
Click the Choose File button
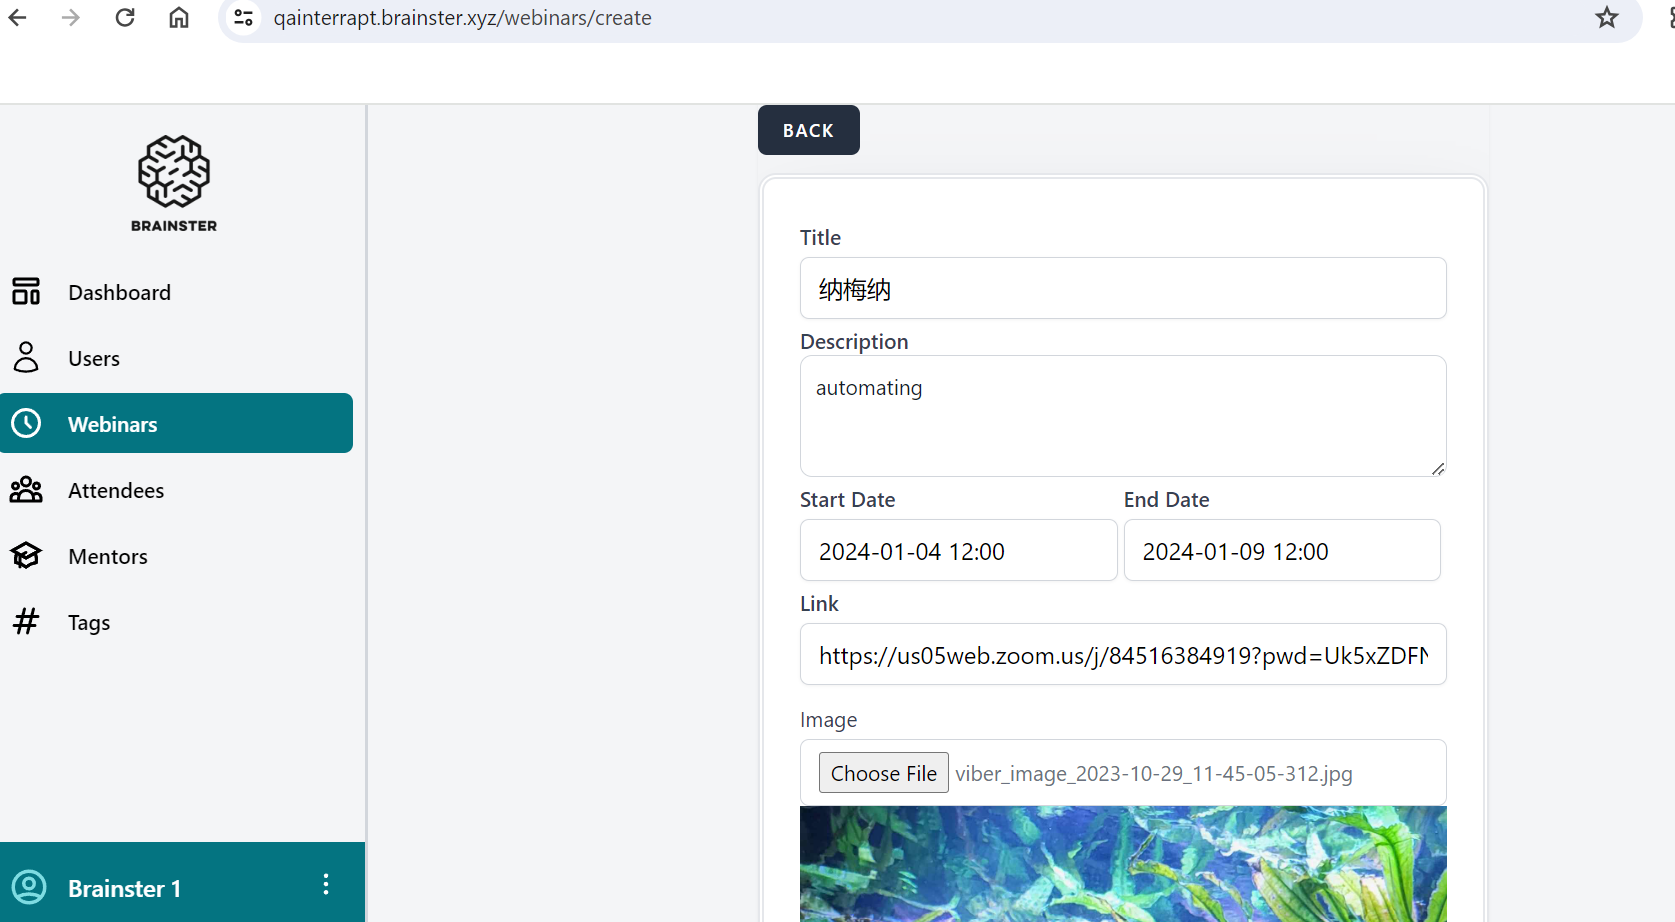883,773
